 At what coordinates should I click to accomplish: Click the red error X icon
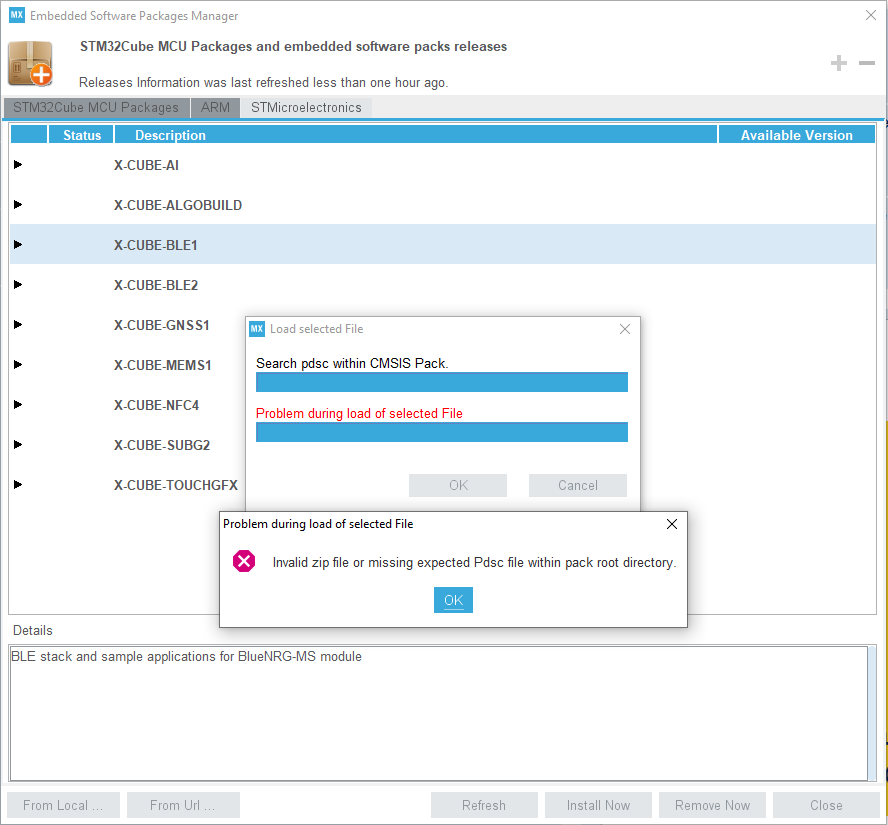click(244, 561)
